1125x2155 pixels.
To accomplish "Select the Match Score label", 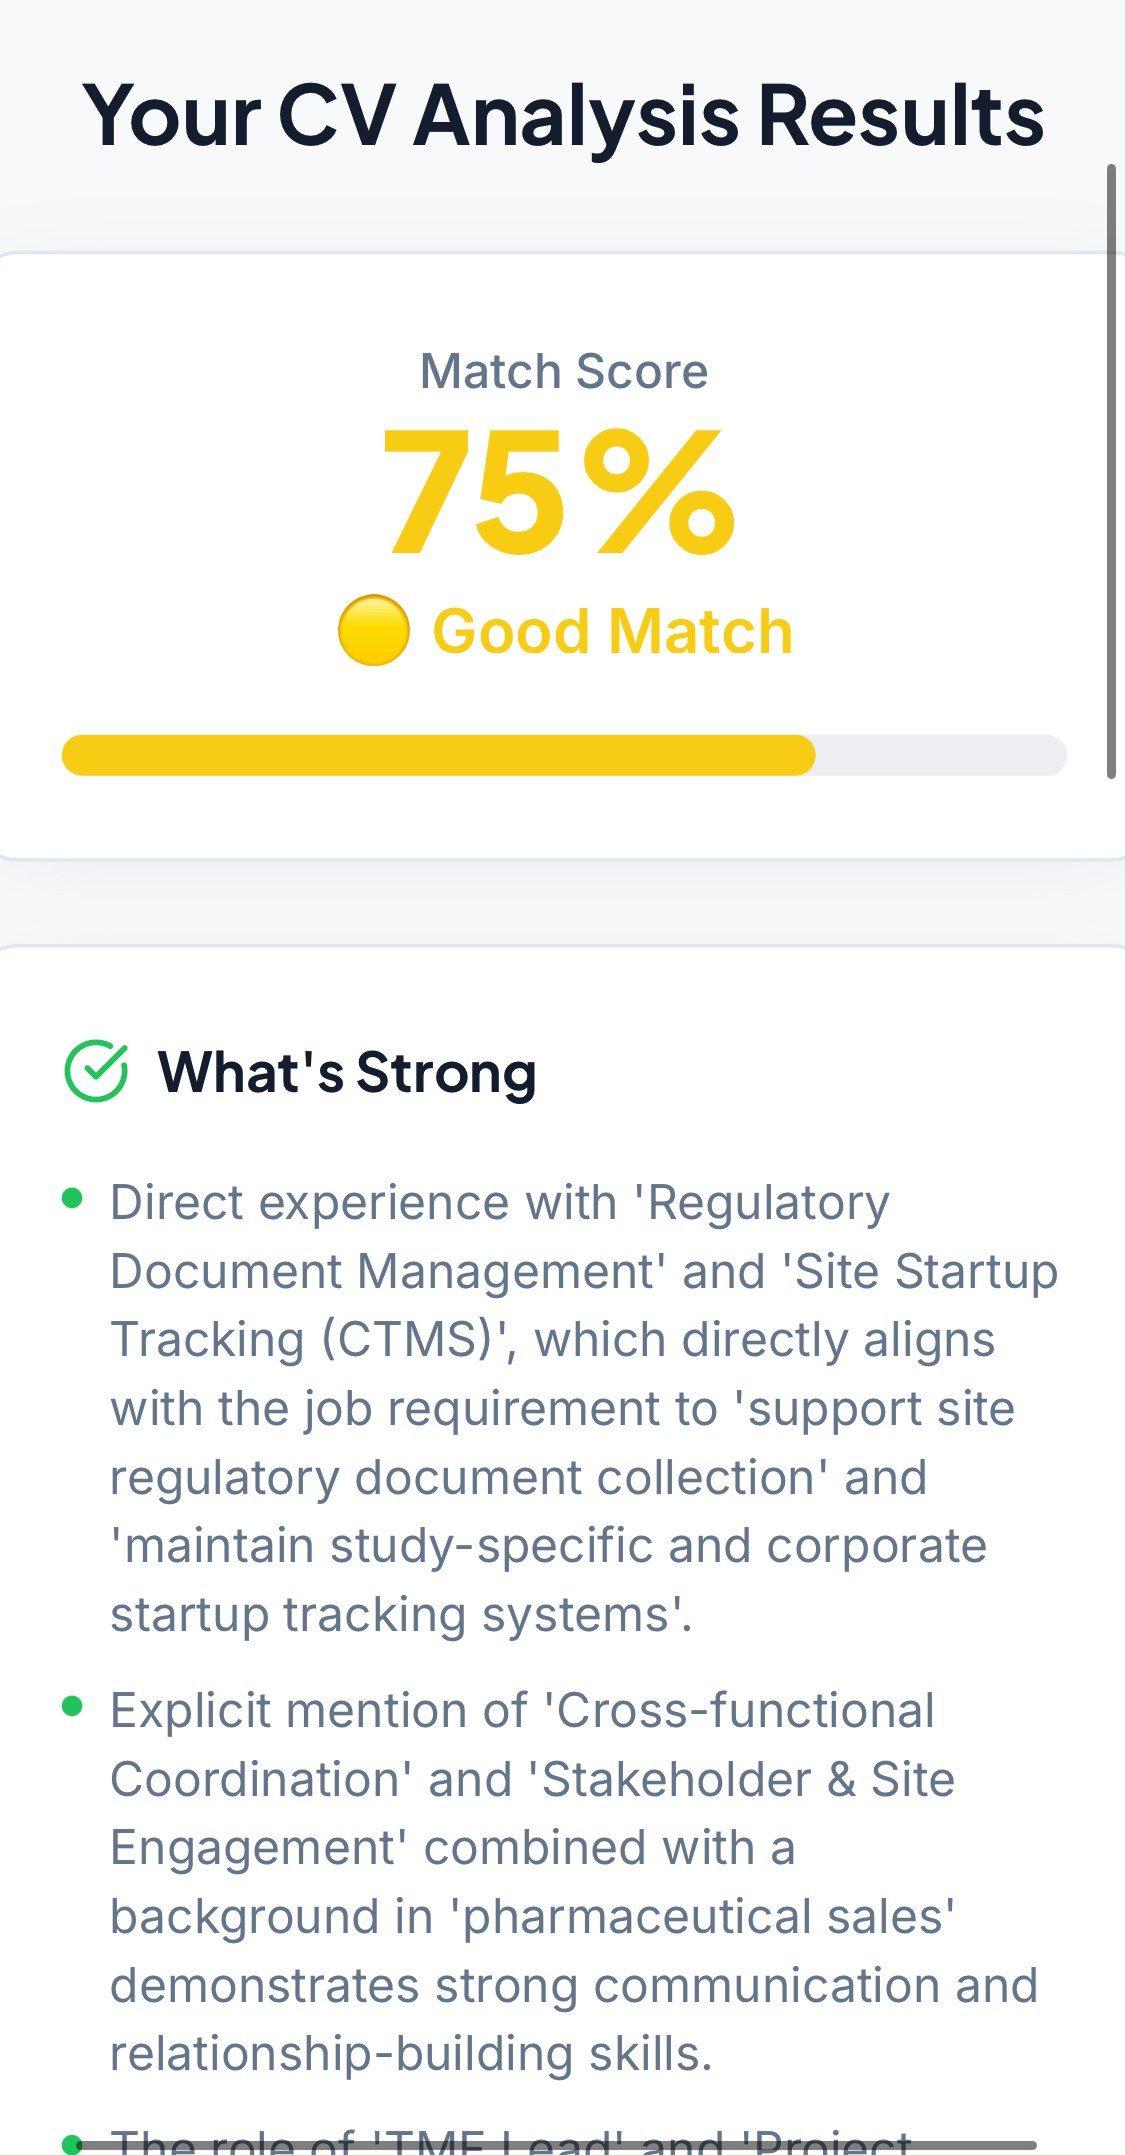I will pos(562,370).
